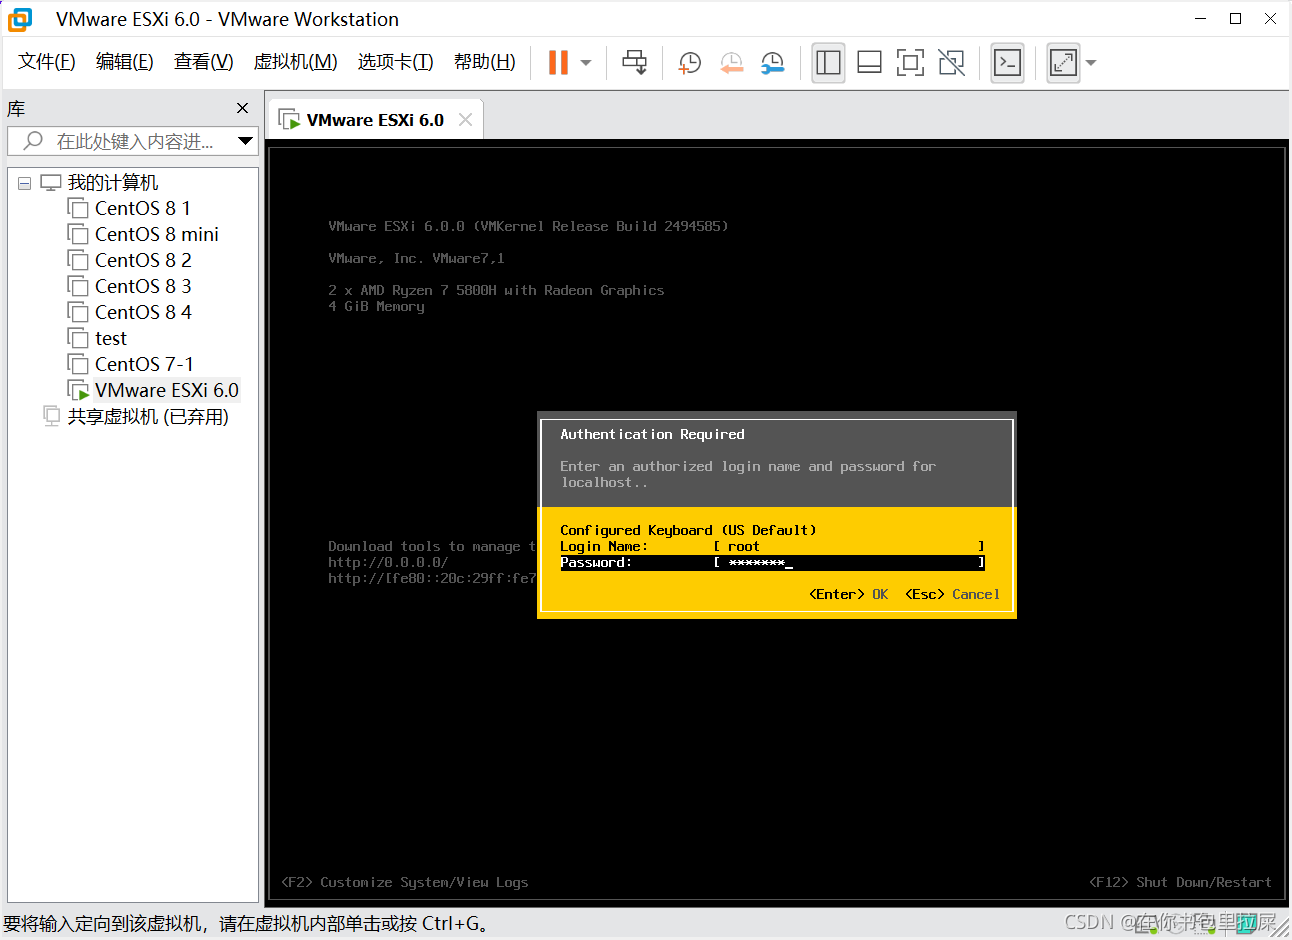1292x940 pixels.
Task: Click the http://0.0.0.0/ address text
Action: 388,562
